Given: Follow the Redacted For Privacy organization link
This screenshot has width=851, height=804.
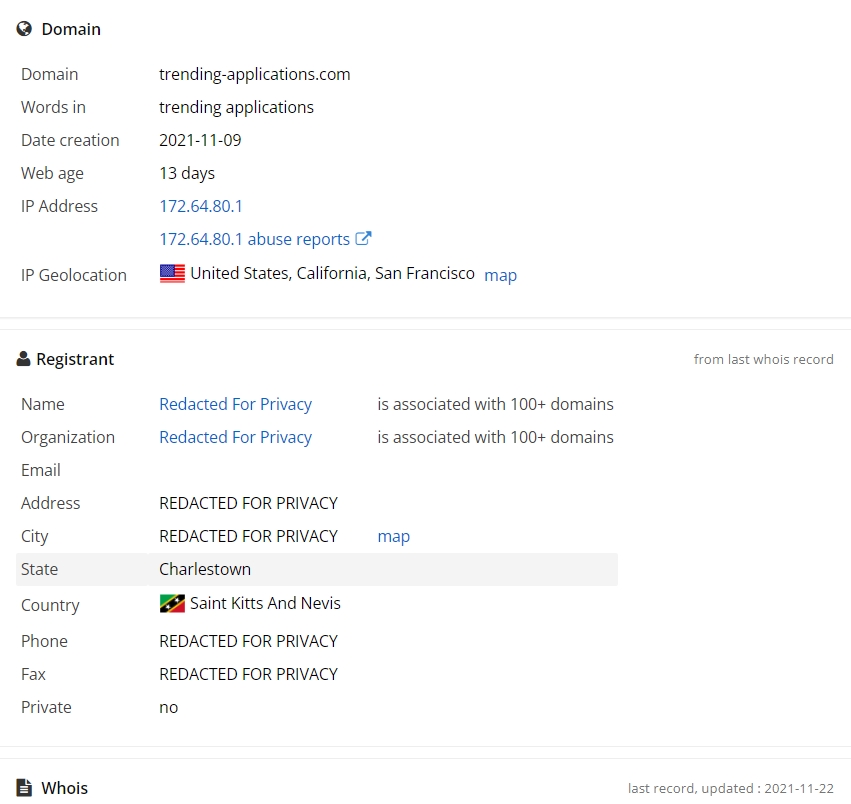Looking at the screenshot, I should [236, 438].
